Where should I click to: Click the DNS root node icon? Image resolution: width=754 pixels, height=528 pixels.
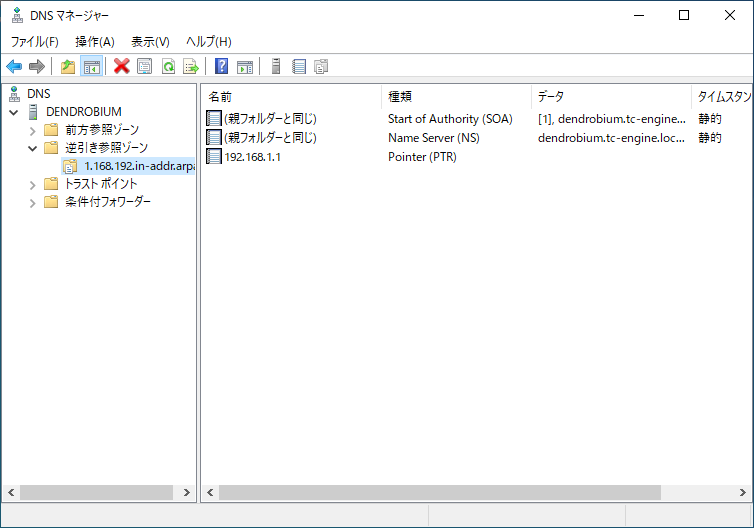coord(14,94)
